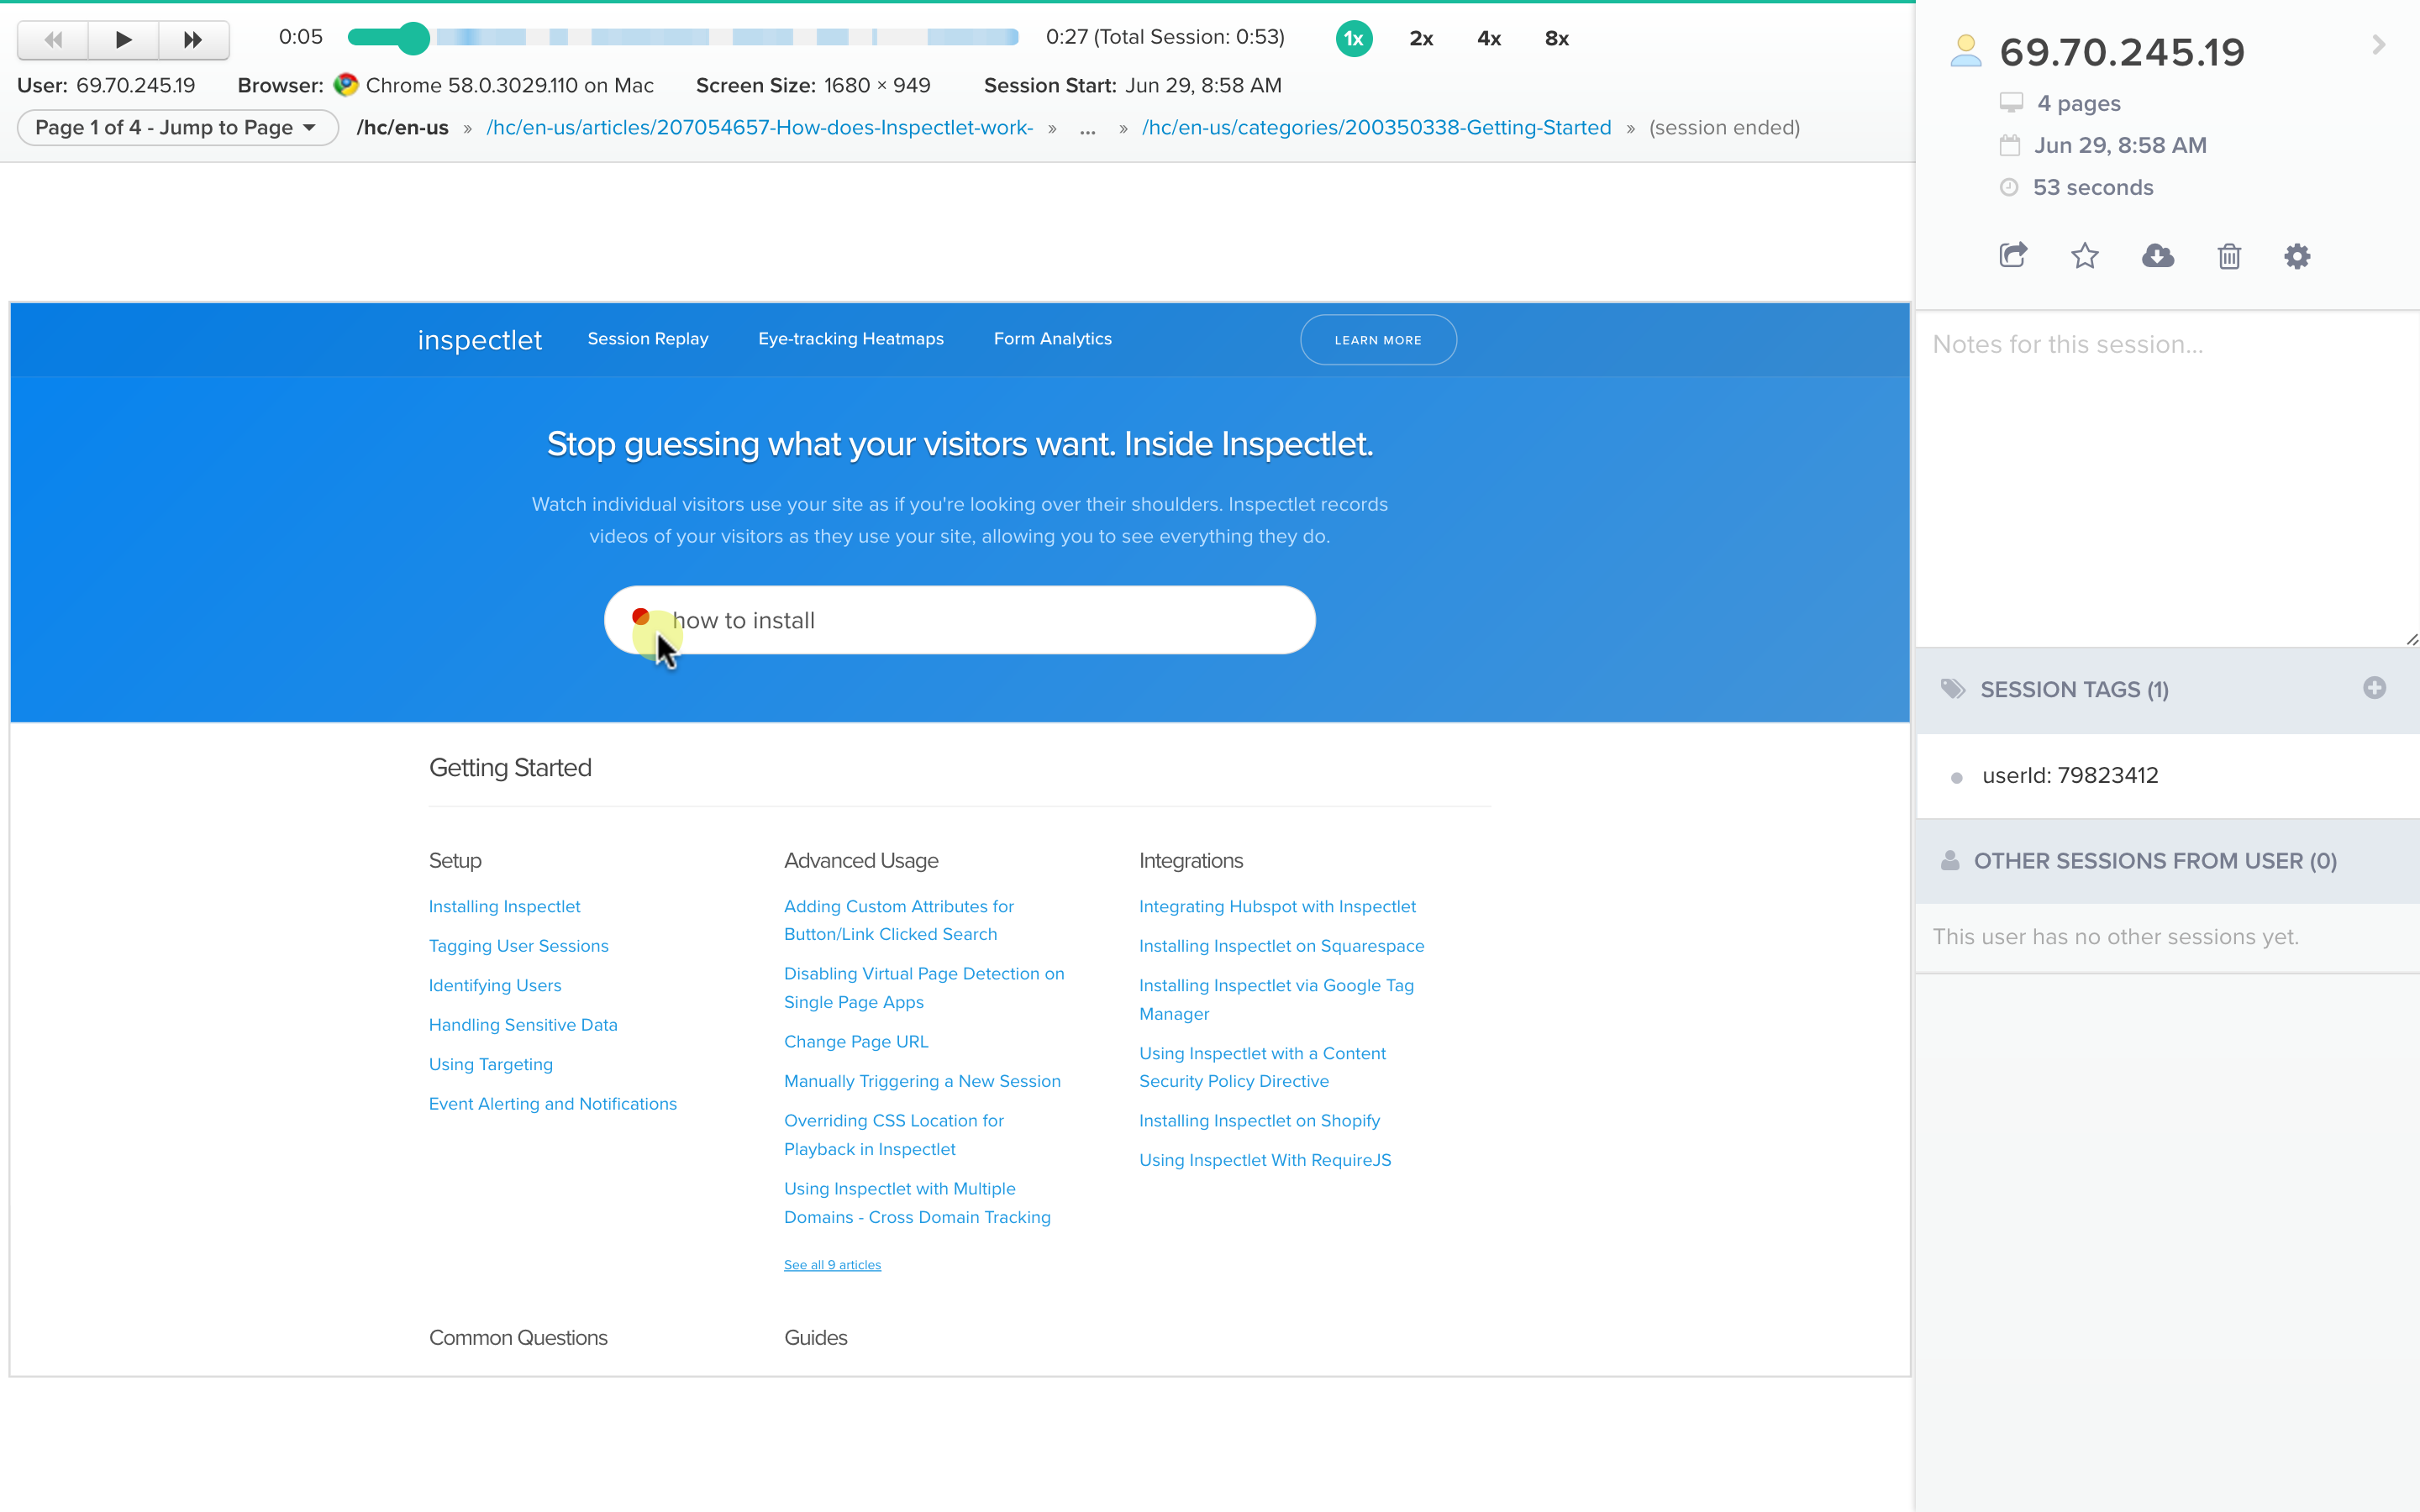Image resolution: width=2420 pixels, height=1512 pixels.
Task: Click the calendar icon beside Jun 29
Action: 2009,146
